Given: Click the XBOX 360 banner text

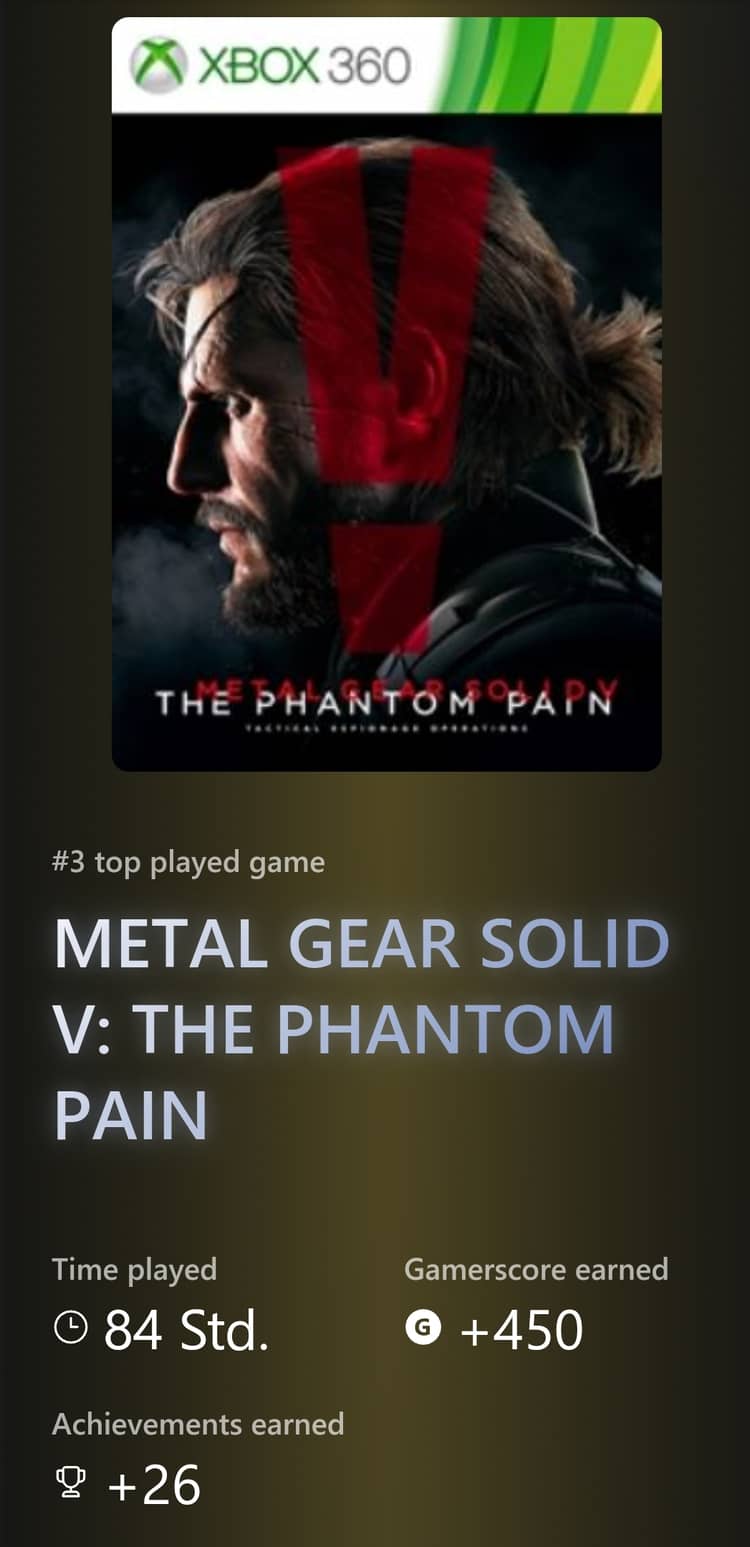Looking at the screenshot, I should 304,66.
